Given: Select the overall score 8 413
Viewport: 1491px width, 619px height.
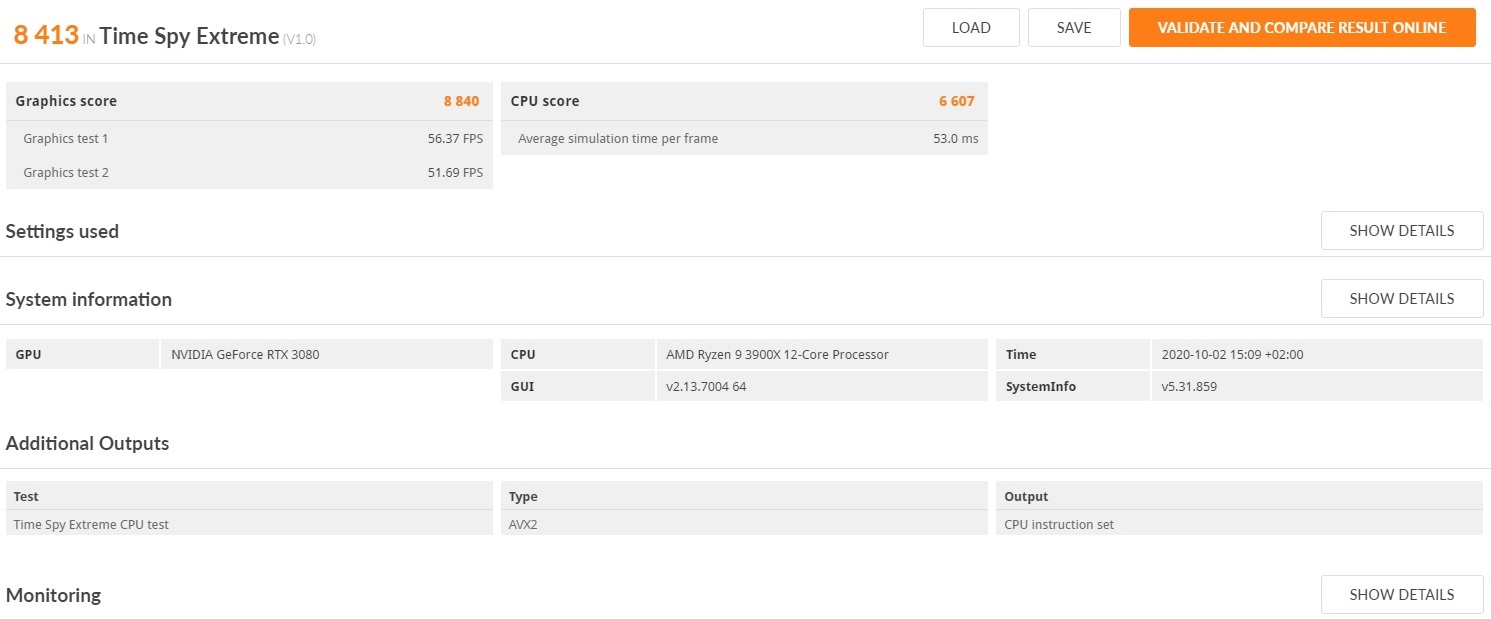Looking at the screenshot, I should 46,36.
